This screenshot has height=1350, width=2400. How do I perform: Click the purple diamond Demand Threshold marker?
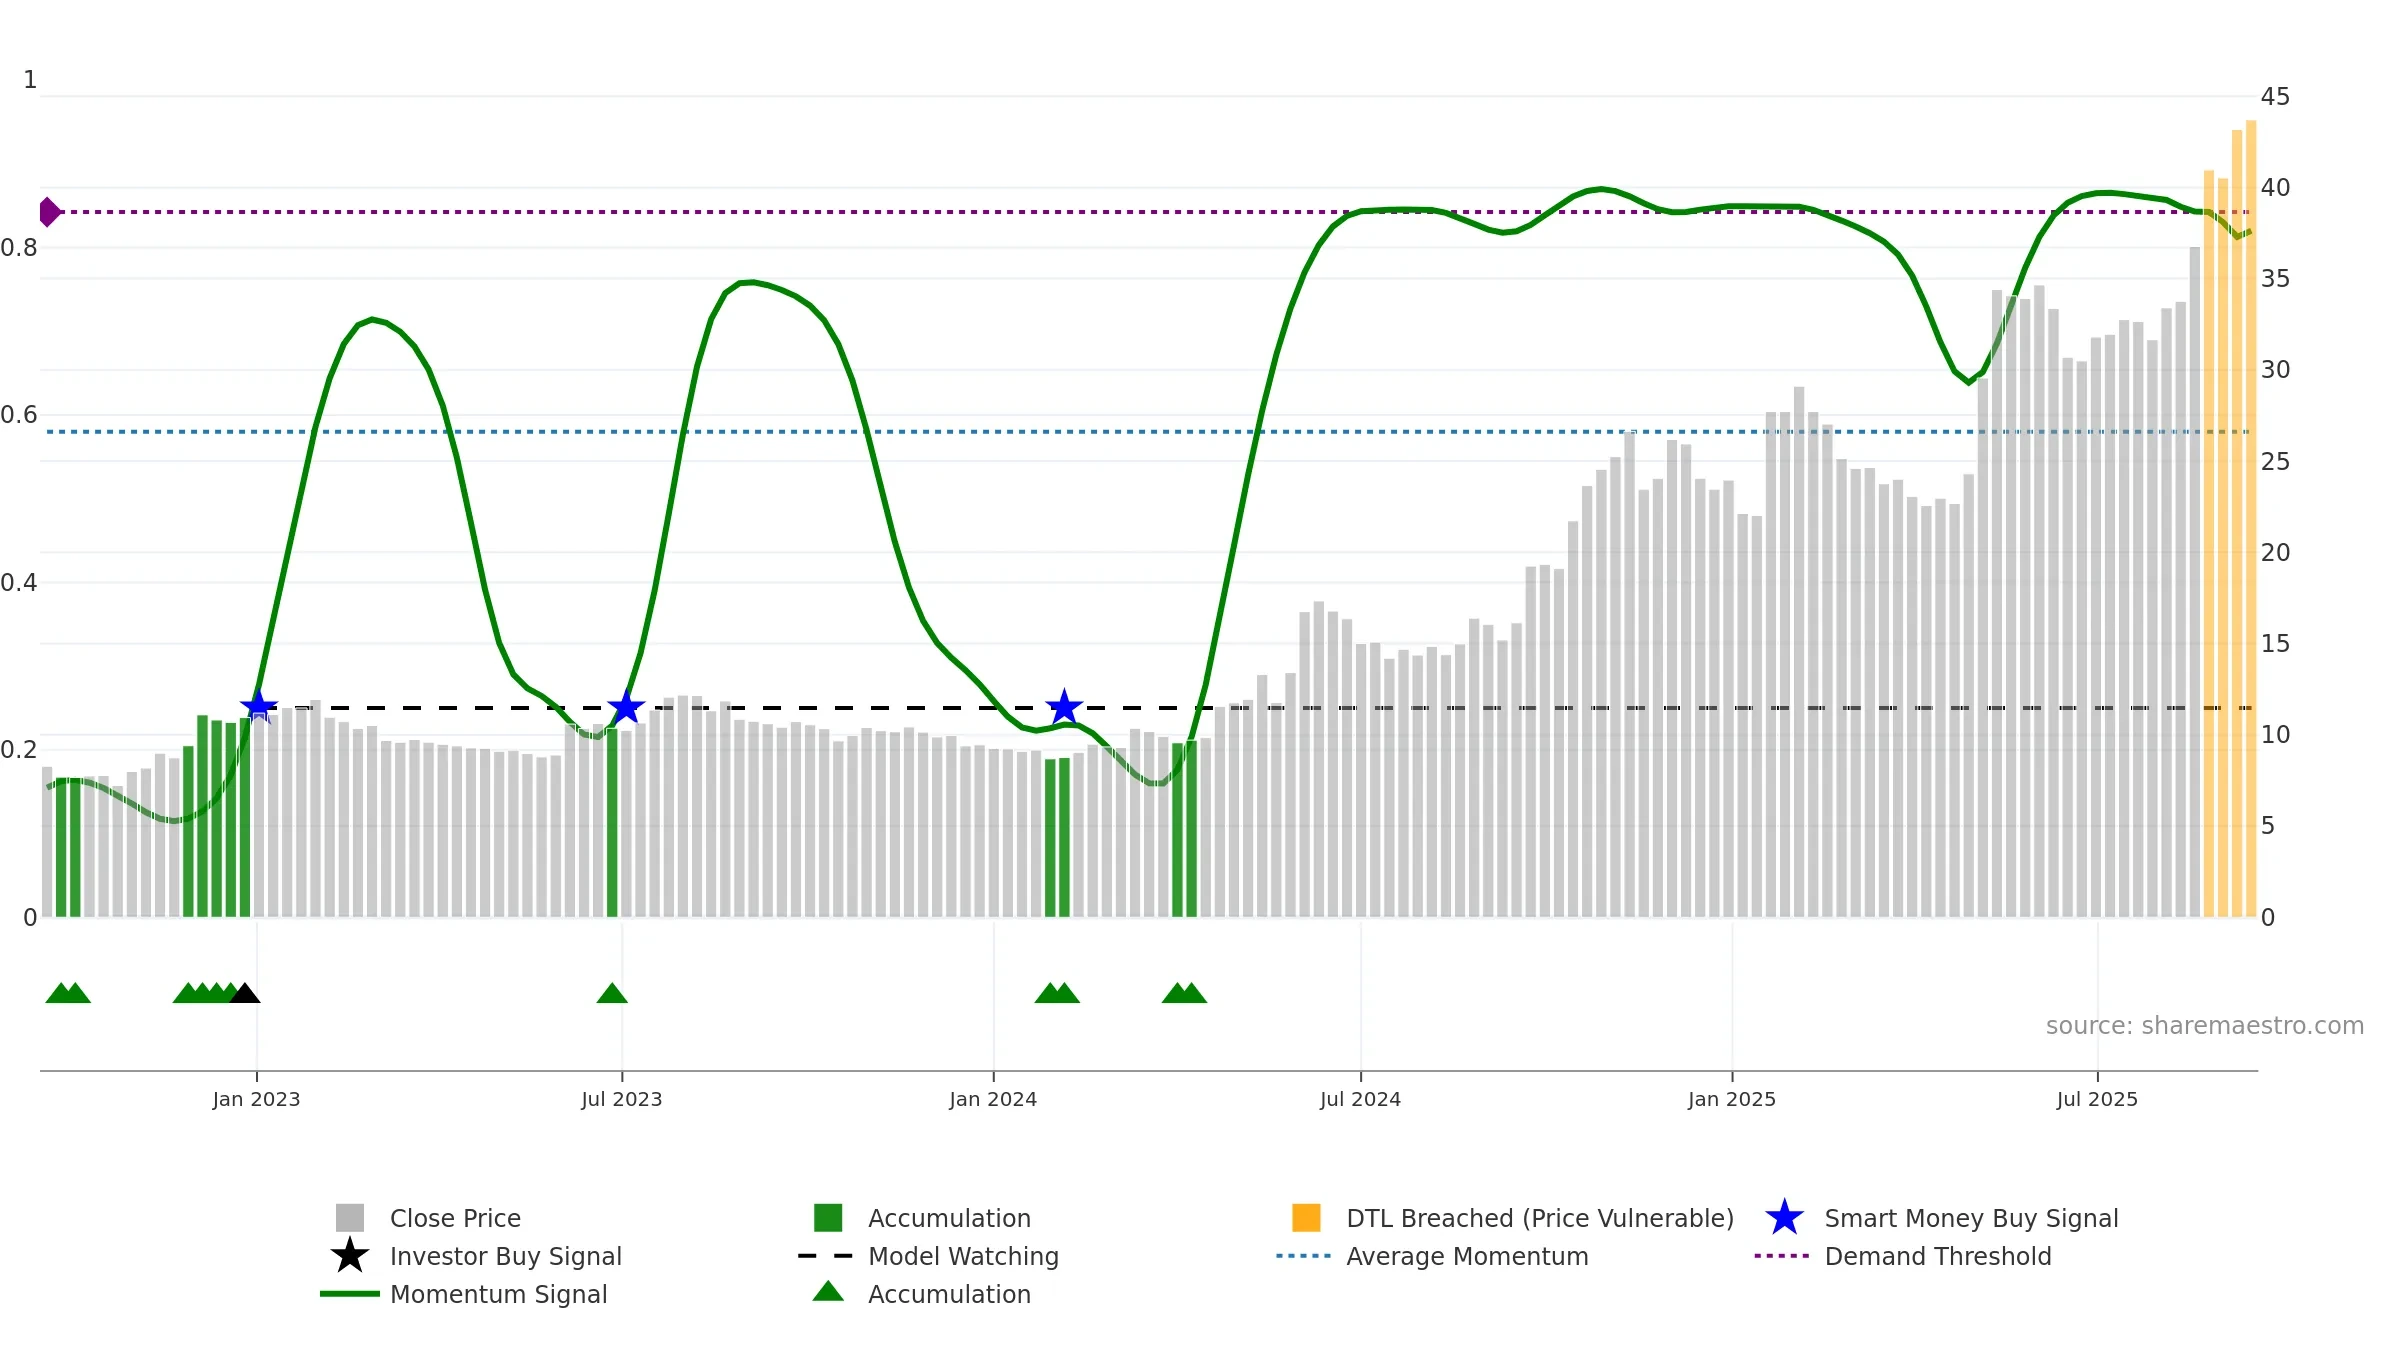coord(49,212)
